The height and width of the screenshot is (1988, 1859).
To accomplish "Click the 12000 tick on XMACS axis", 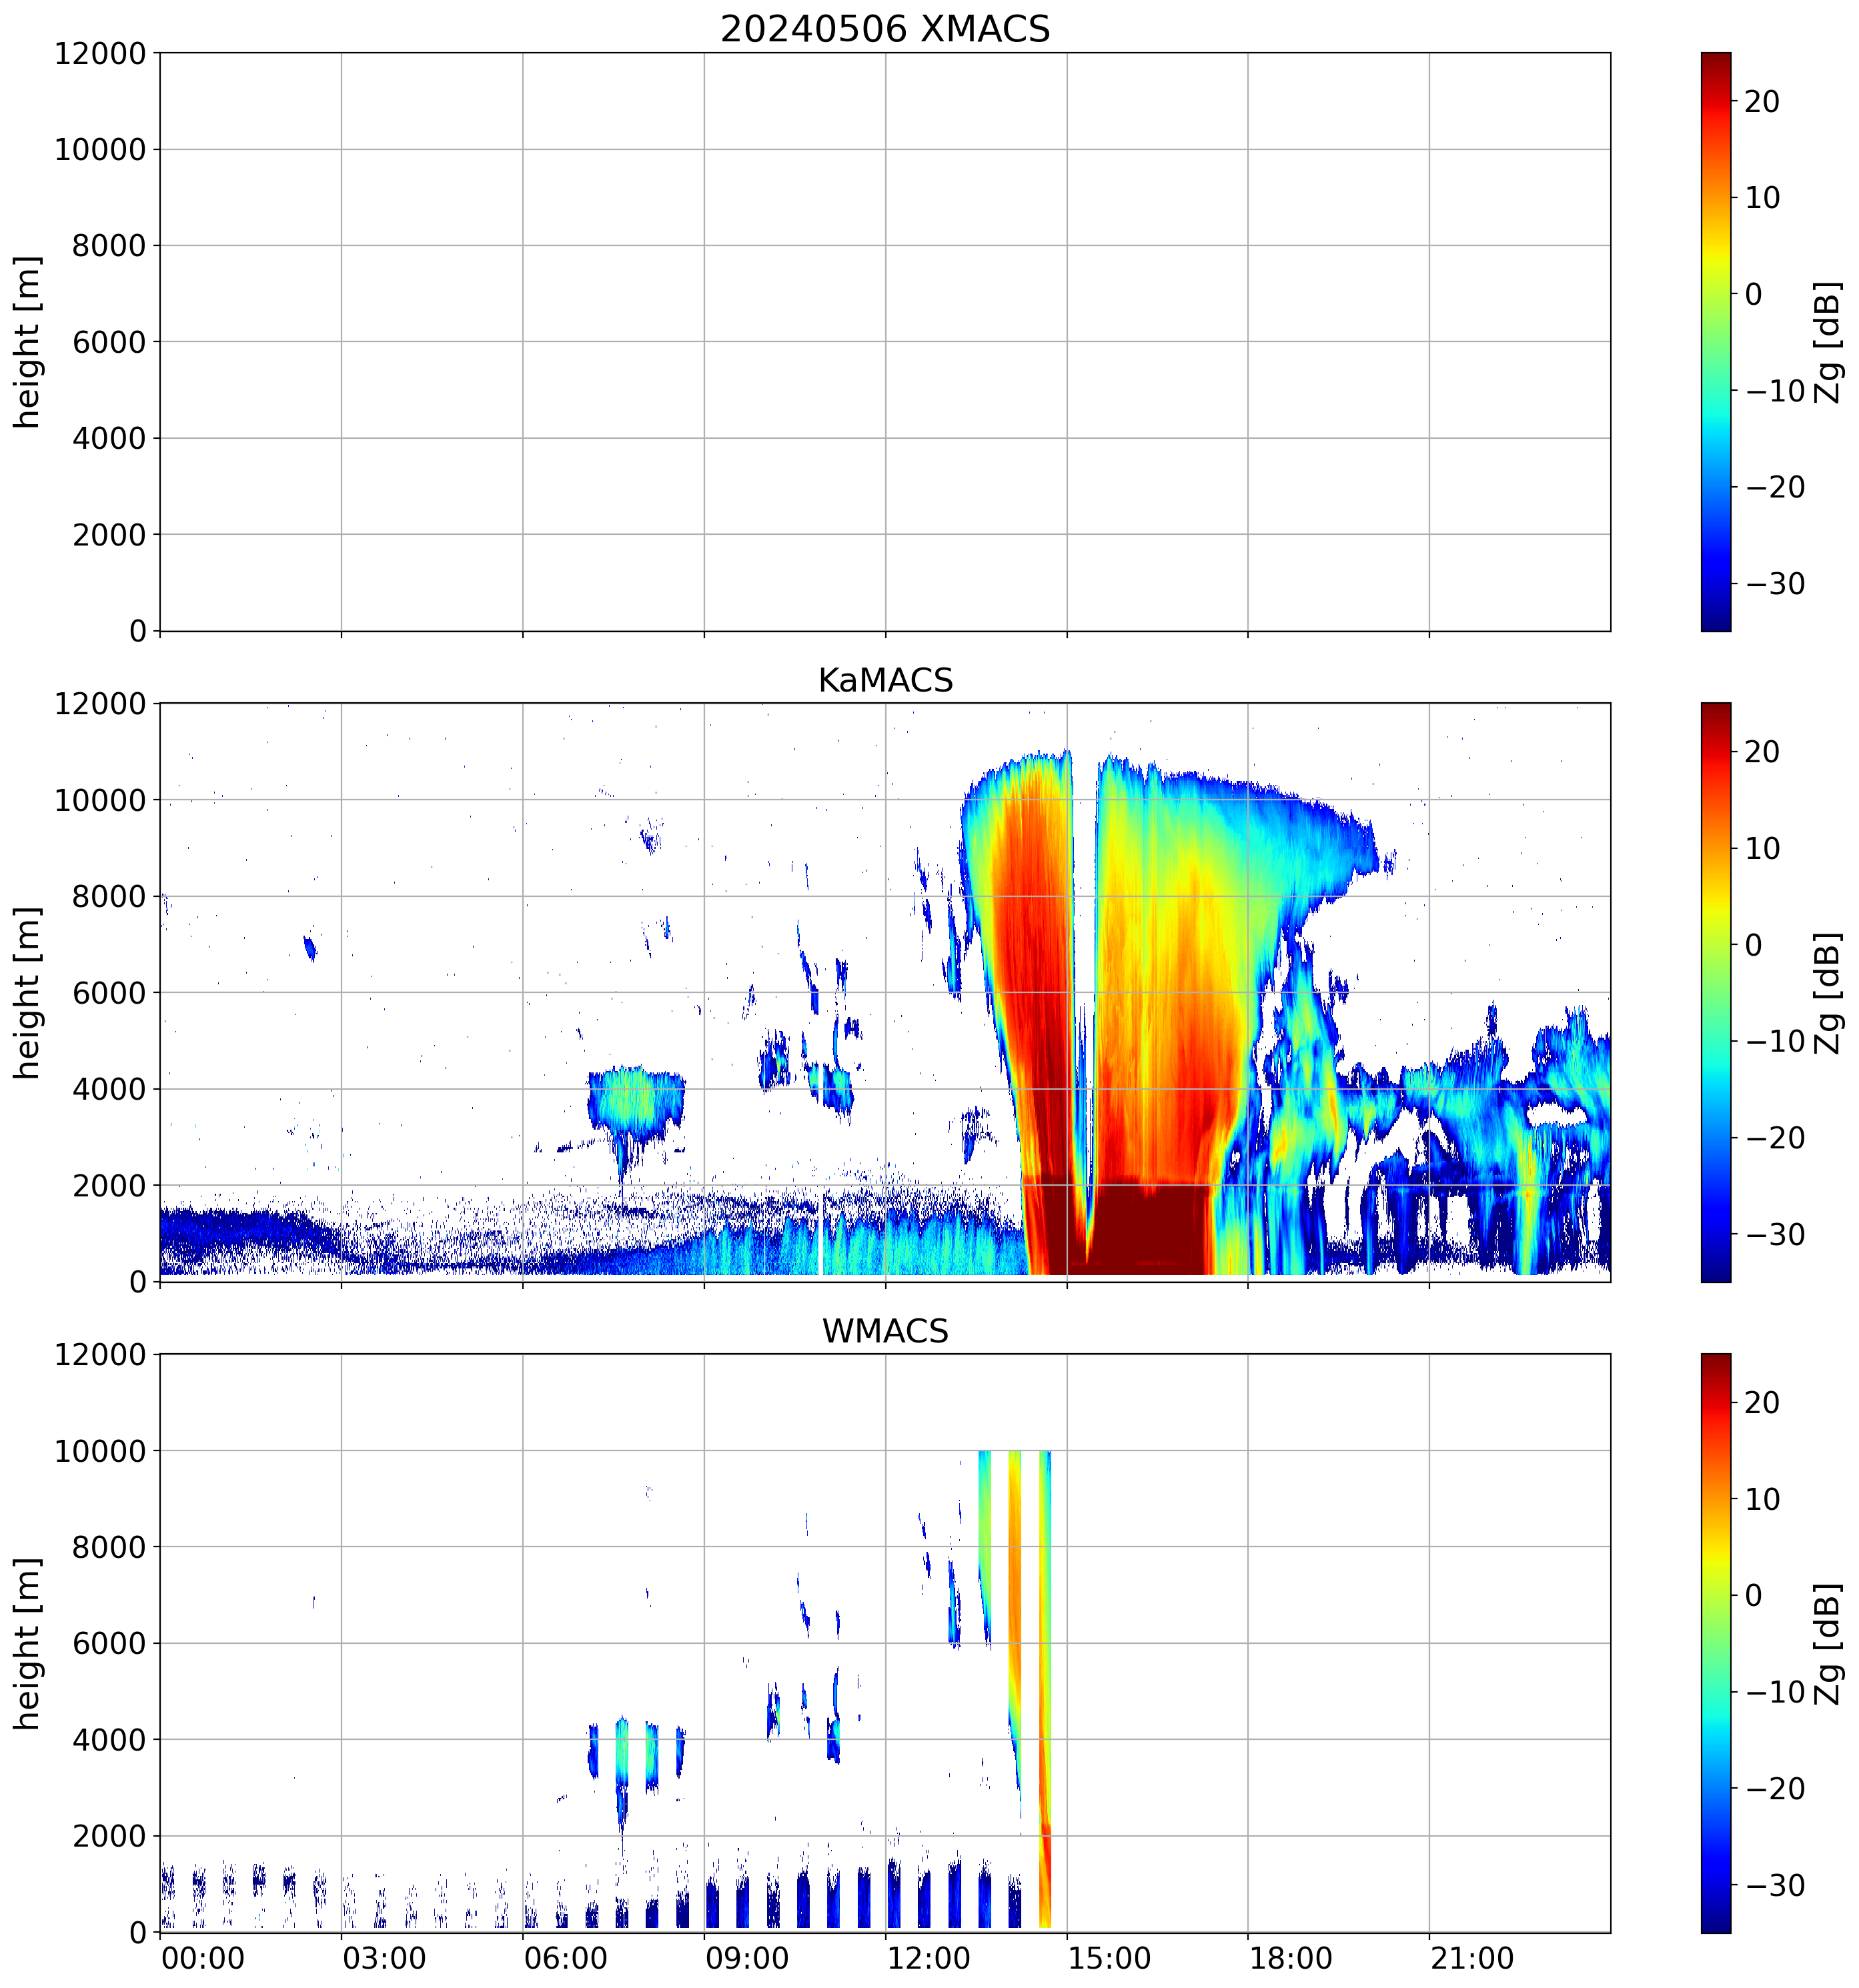I will tap(100, 54).
